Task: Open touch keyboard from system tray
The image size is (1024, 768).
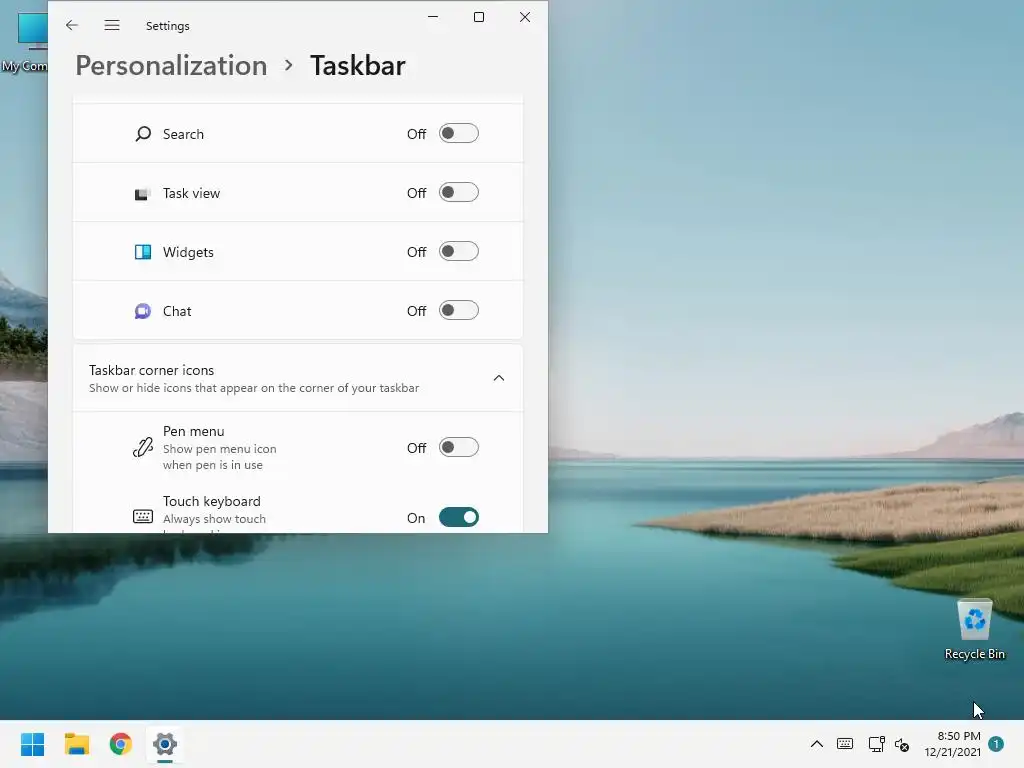Action: tap(844, 744)
